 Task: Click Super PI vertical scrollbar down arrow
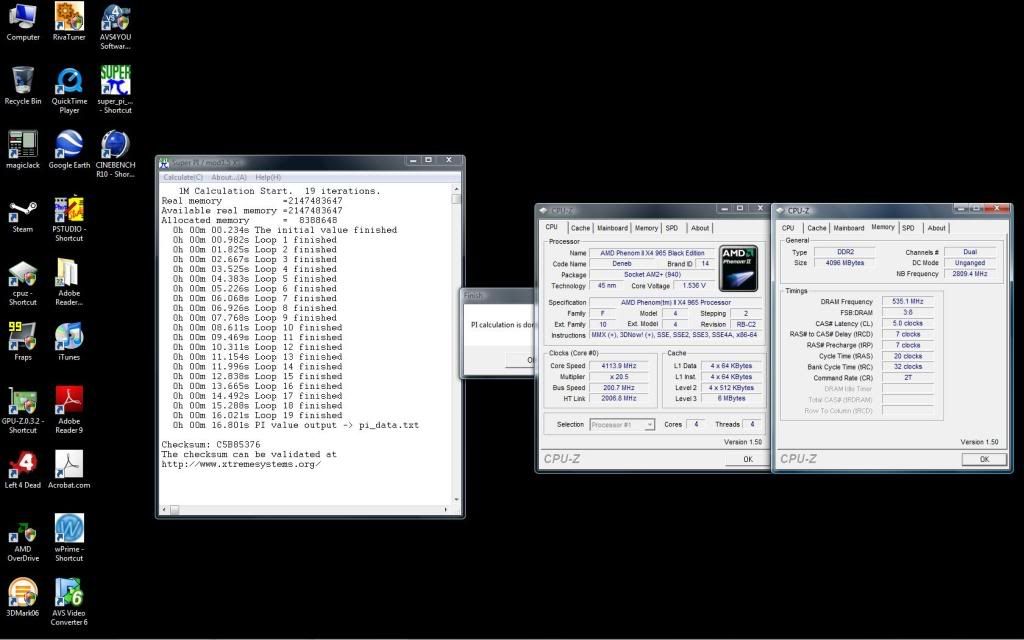coord(456,500)
